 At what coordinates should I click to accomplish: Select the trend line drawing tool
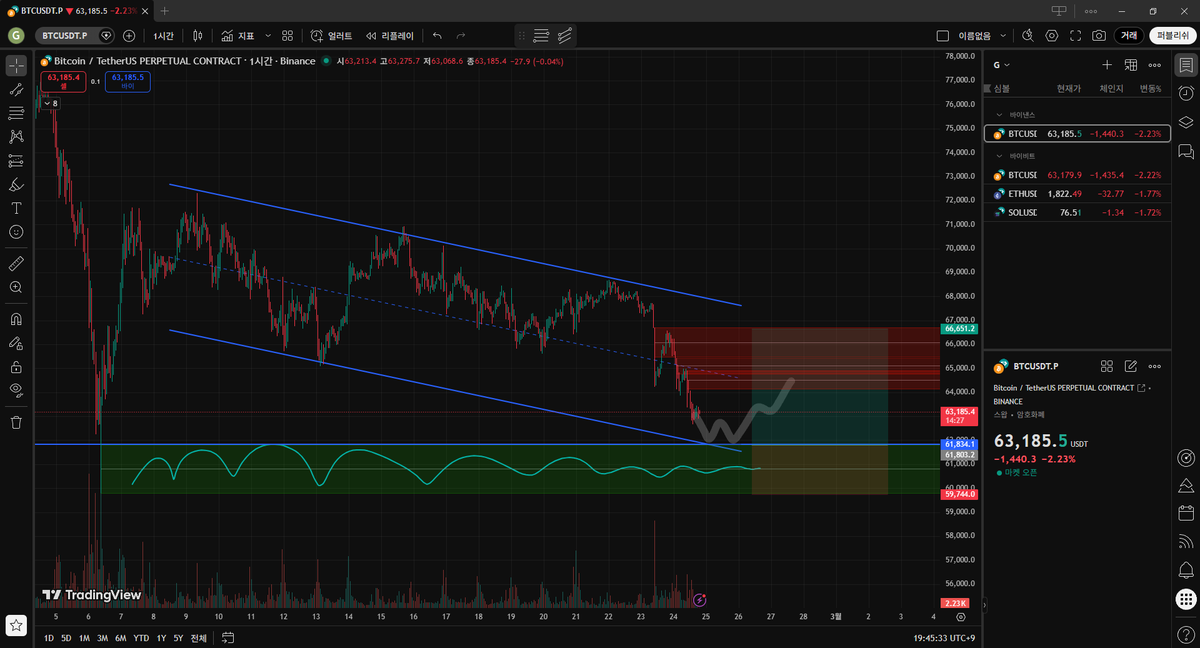point(16,89)
